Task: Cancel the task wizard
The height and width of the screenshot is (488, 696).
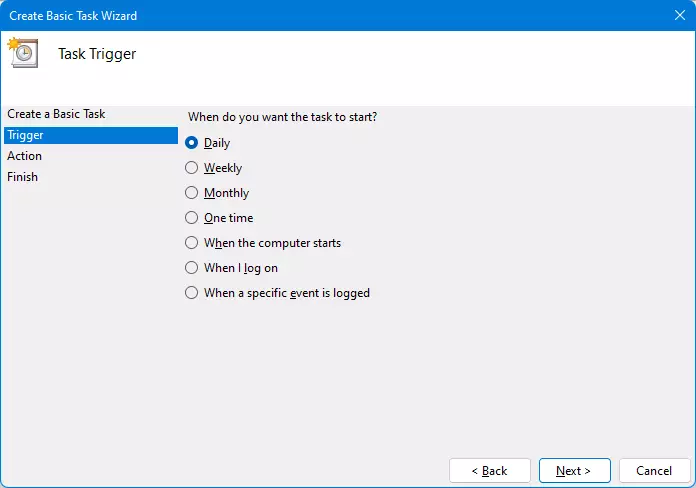Action: (x=654, y=470)
